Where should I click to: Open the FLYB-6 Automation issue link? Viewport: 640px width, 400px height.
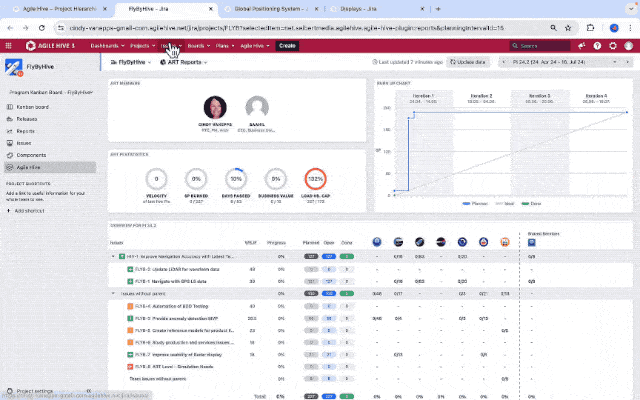point(171,306)
